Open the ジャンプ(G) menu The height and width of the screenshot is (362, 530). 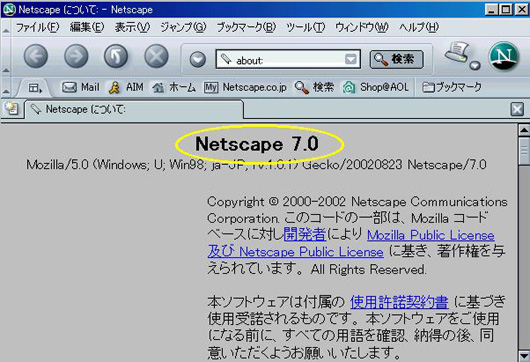tap(183, 27)
